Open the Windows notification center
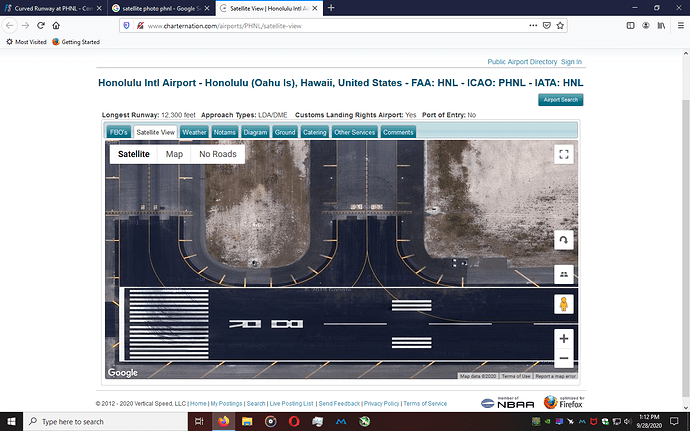 point(675,422)
